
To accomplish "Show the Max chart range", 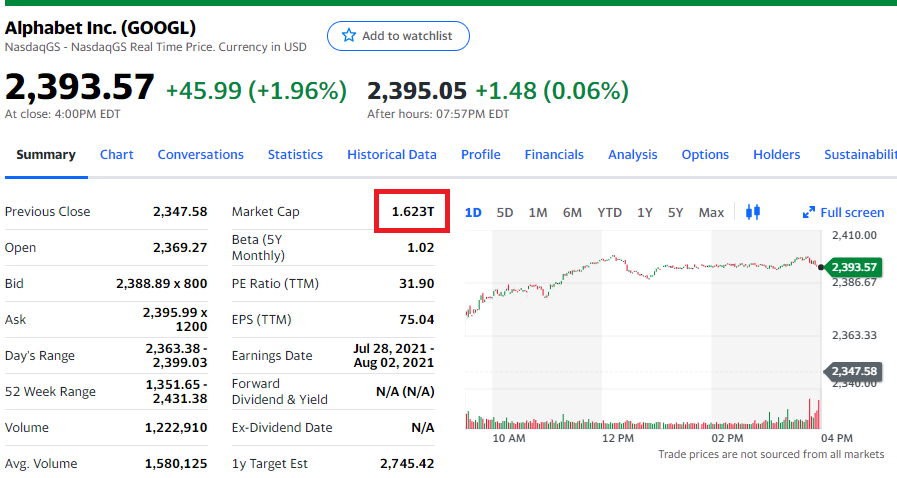I will click(x=711, y=212).
